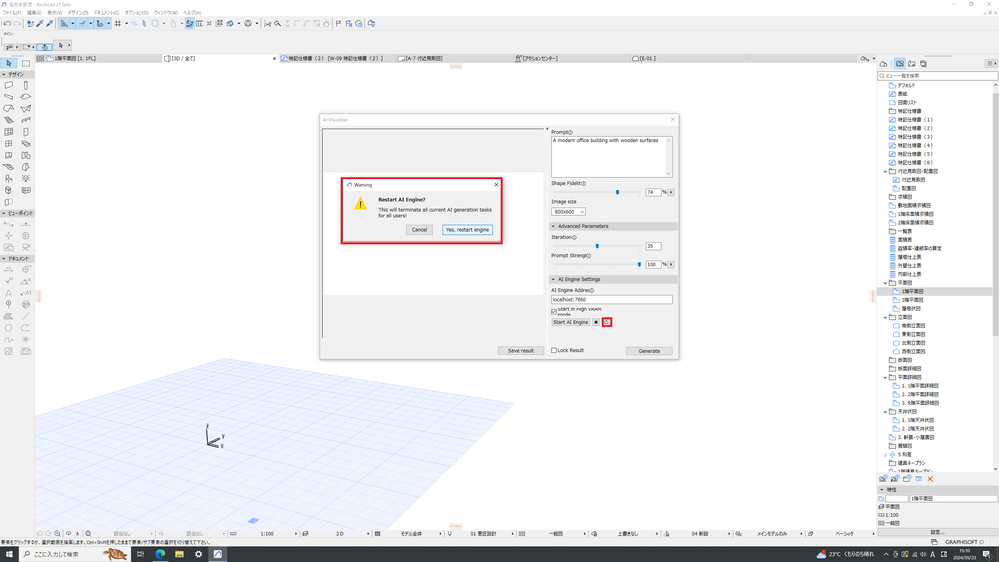Click the Shape Fidelity slider handle
This screenshot has height=562, width=999.
click(617, 192)
